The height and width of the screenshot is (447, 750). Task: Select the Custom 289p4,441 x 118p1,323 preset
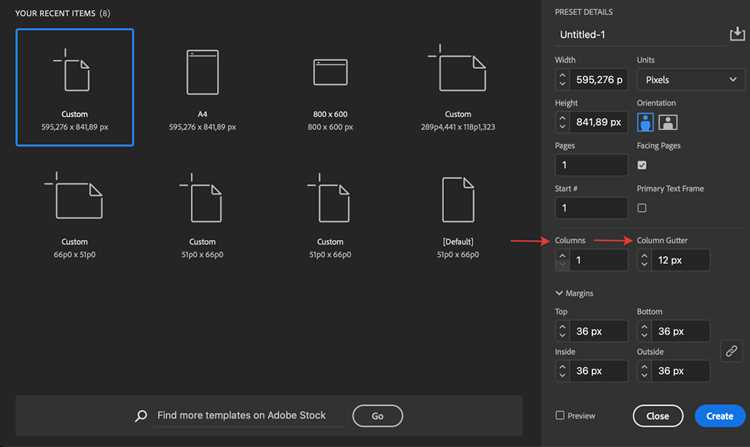(x=458, y=87)
